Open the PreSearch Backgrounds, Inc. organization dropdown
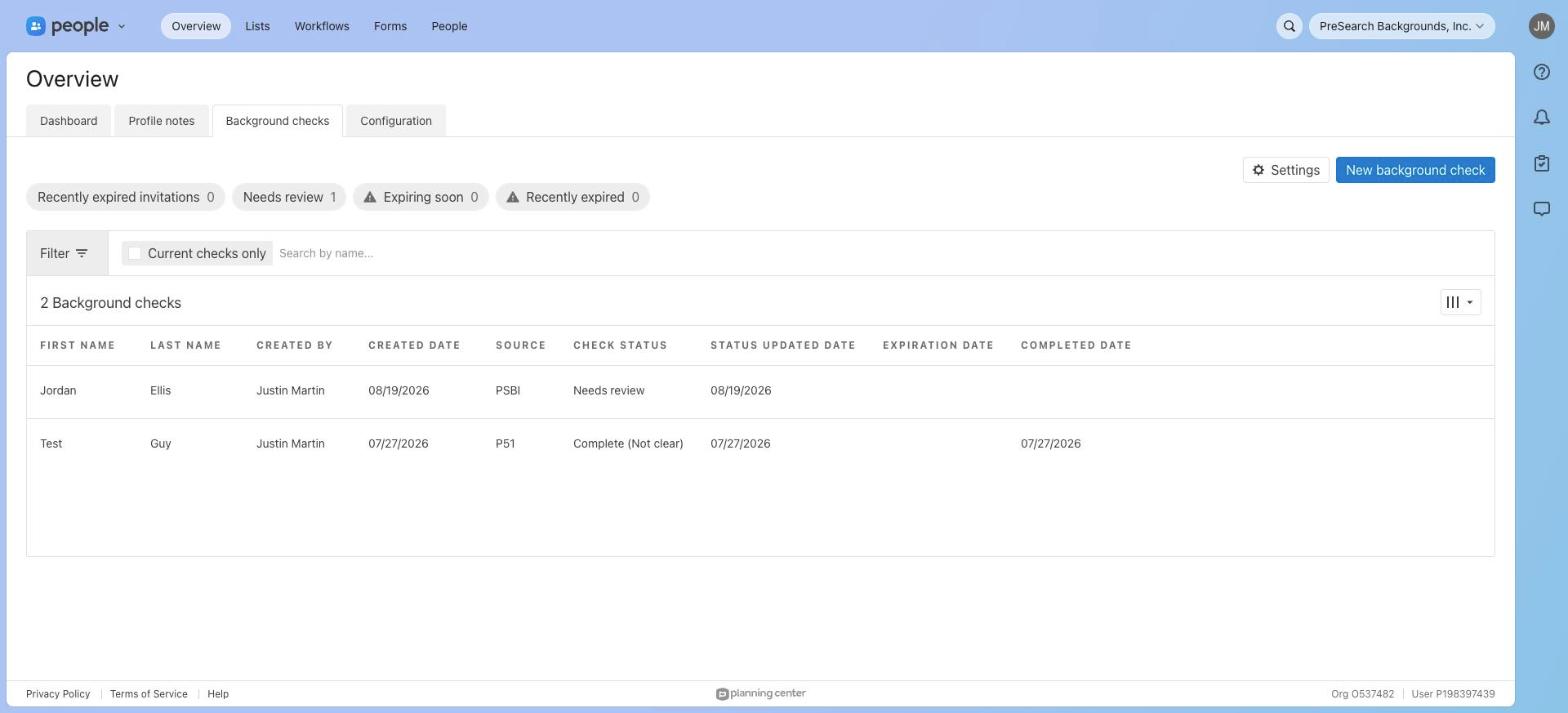The image size is (1568, 713). click(x=1401, y=26)
